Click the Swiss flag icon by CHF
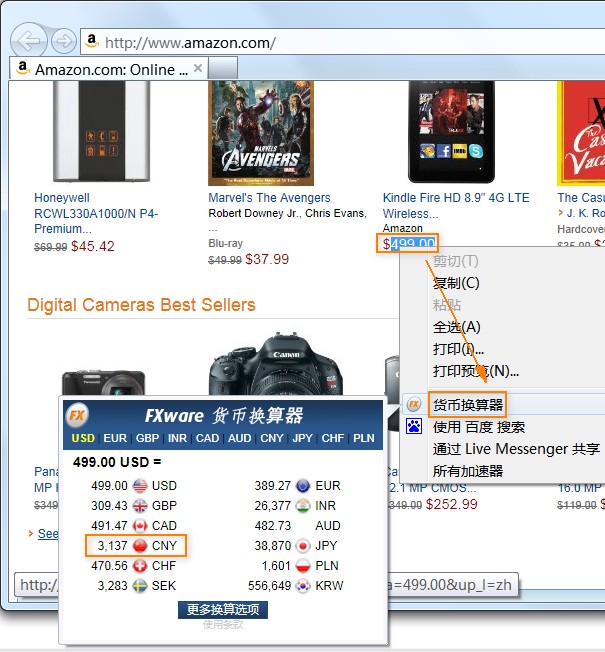The height and width of the screenshot is (652, 605). 140,566
